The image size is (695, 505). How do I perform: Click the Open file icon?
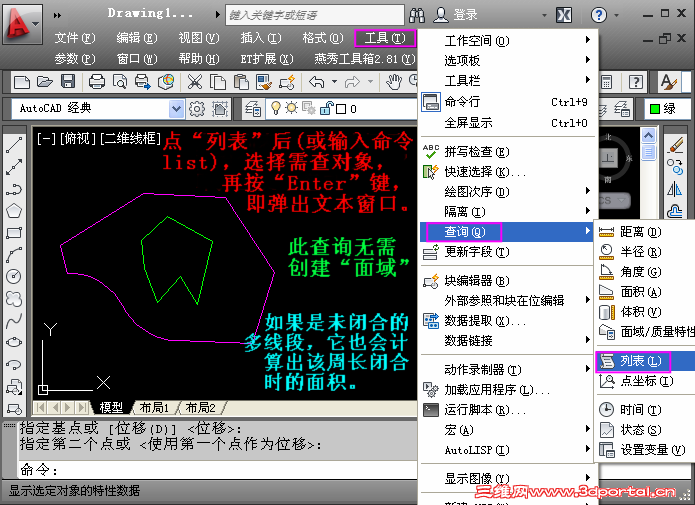pyautogui.click(x=45, y=82)
